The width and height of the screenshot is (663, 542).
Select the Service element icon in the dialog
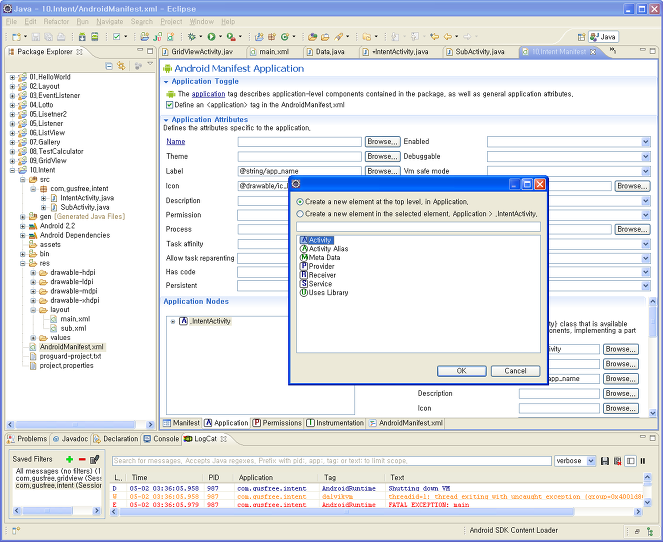point(304,284)
